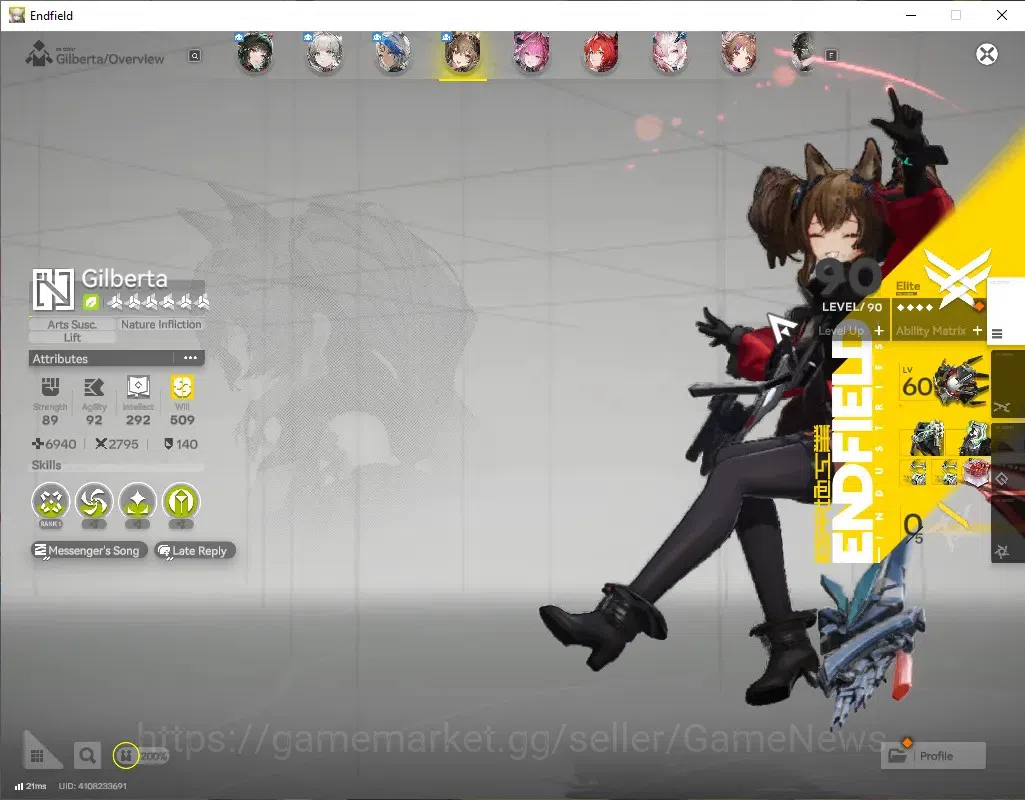Click the Endfield app icon in title bar
This screenshot has width=1025, height=800.
pos(16,15)
